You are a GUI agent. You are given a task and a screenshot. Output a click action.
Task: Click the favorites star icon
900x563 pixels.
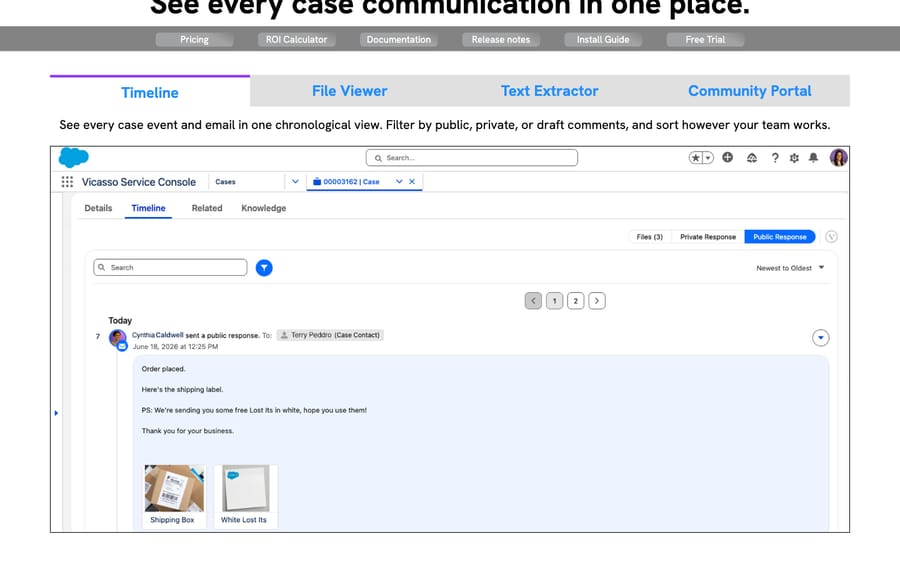tap(695, 158)
